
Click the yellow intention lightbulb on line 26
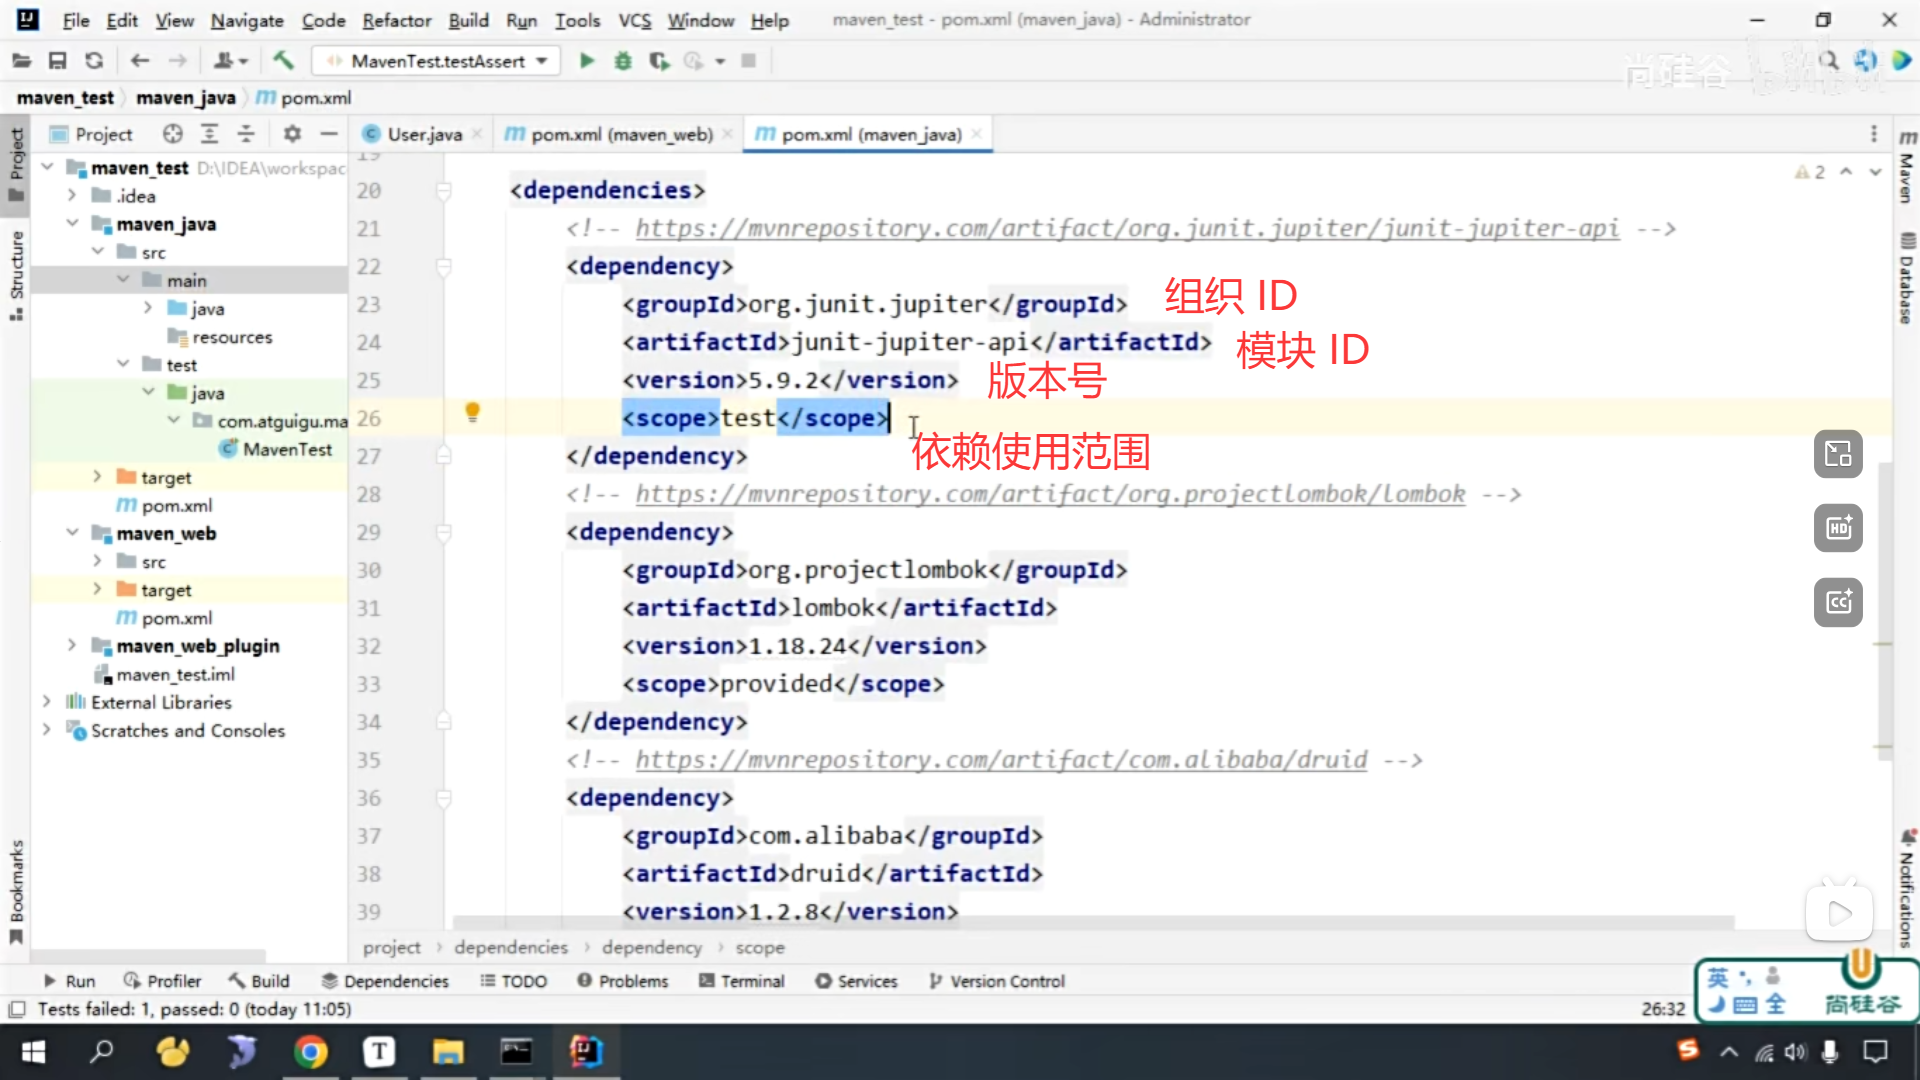click(x=473, y=412)
